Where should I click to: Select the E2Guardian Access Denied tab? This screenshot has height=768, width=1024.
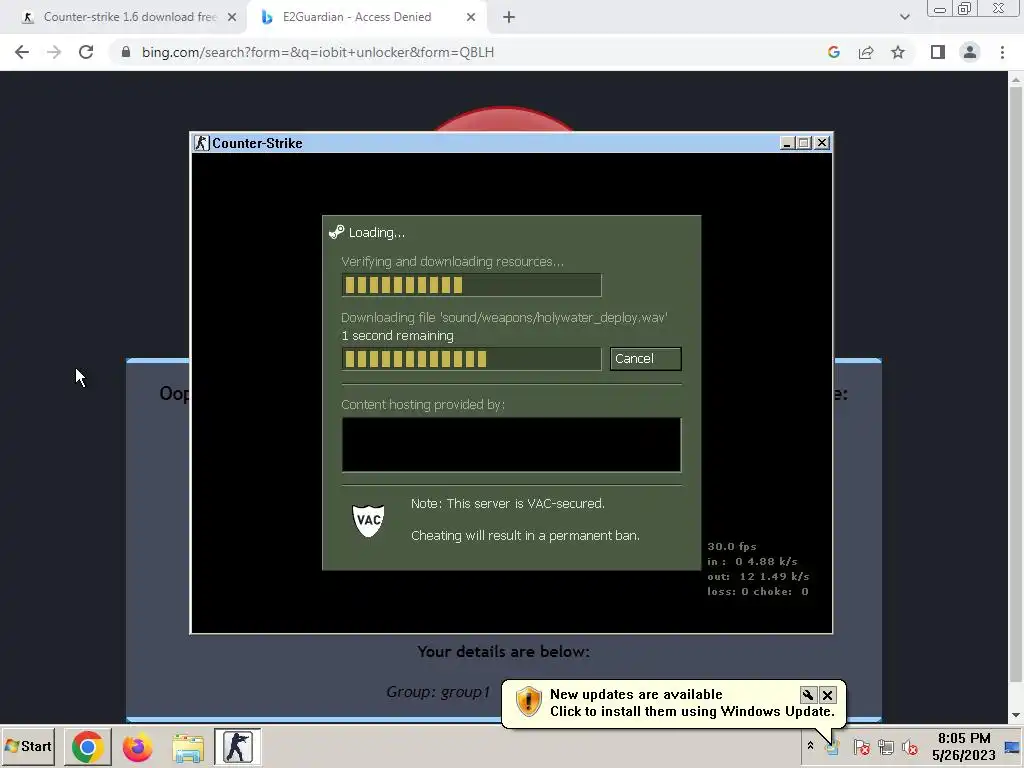357,17
